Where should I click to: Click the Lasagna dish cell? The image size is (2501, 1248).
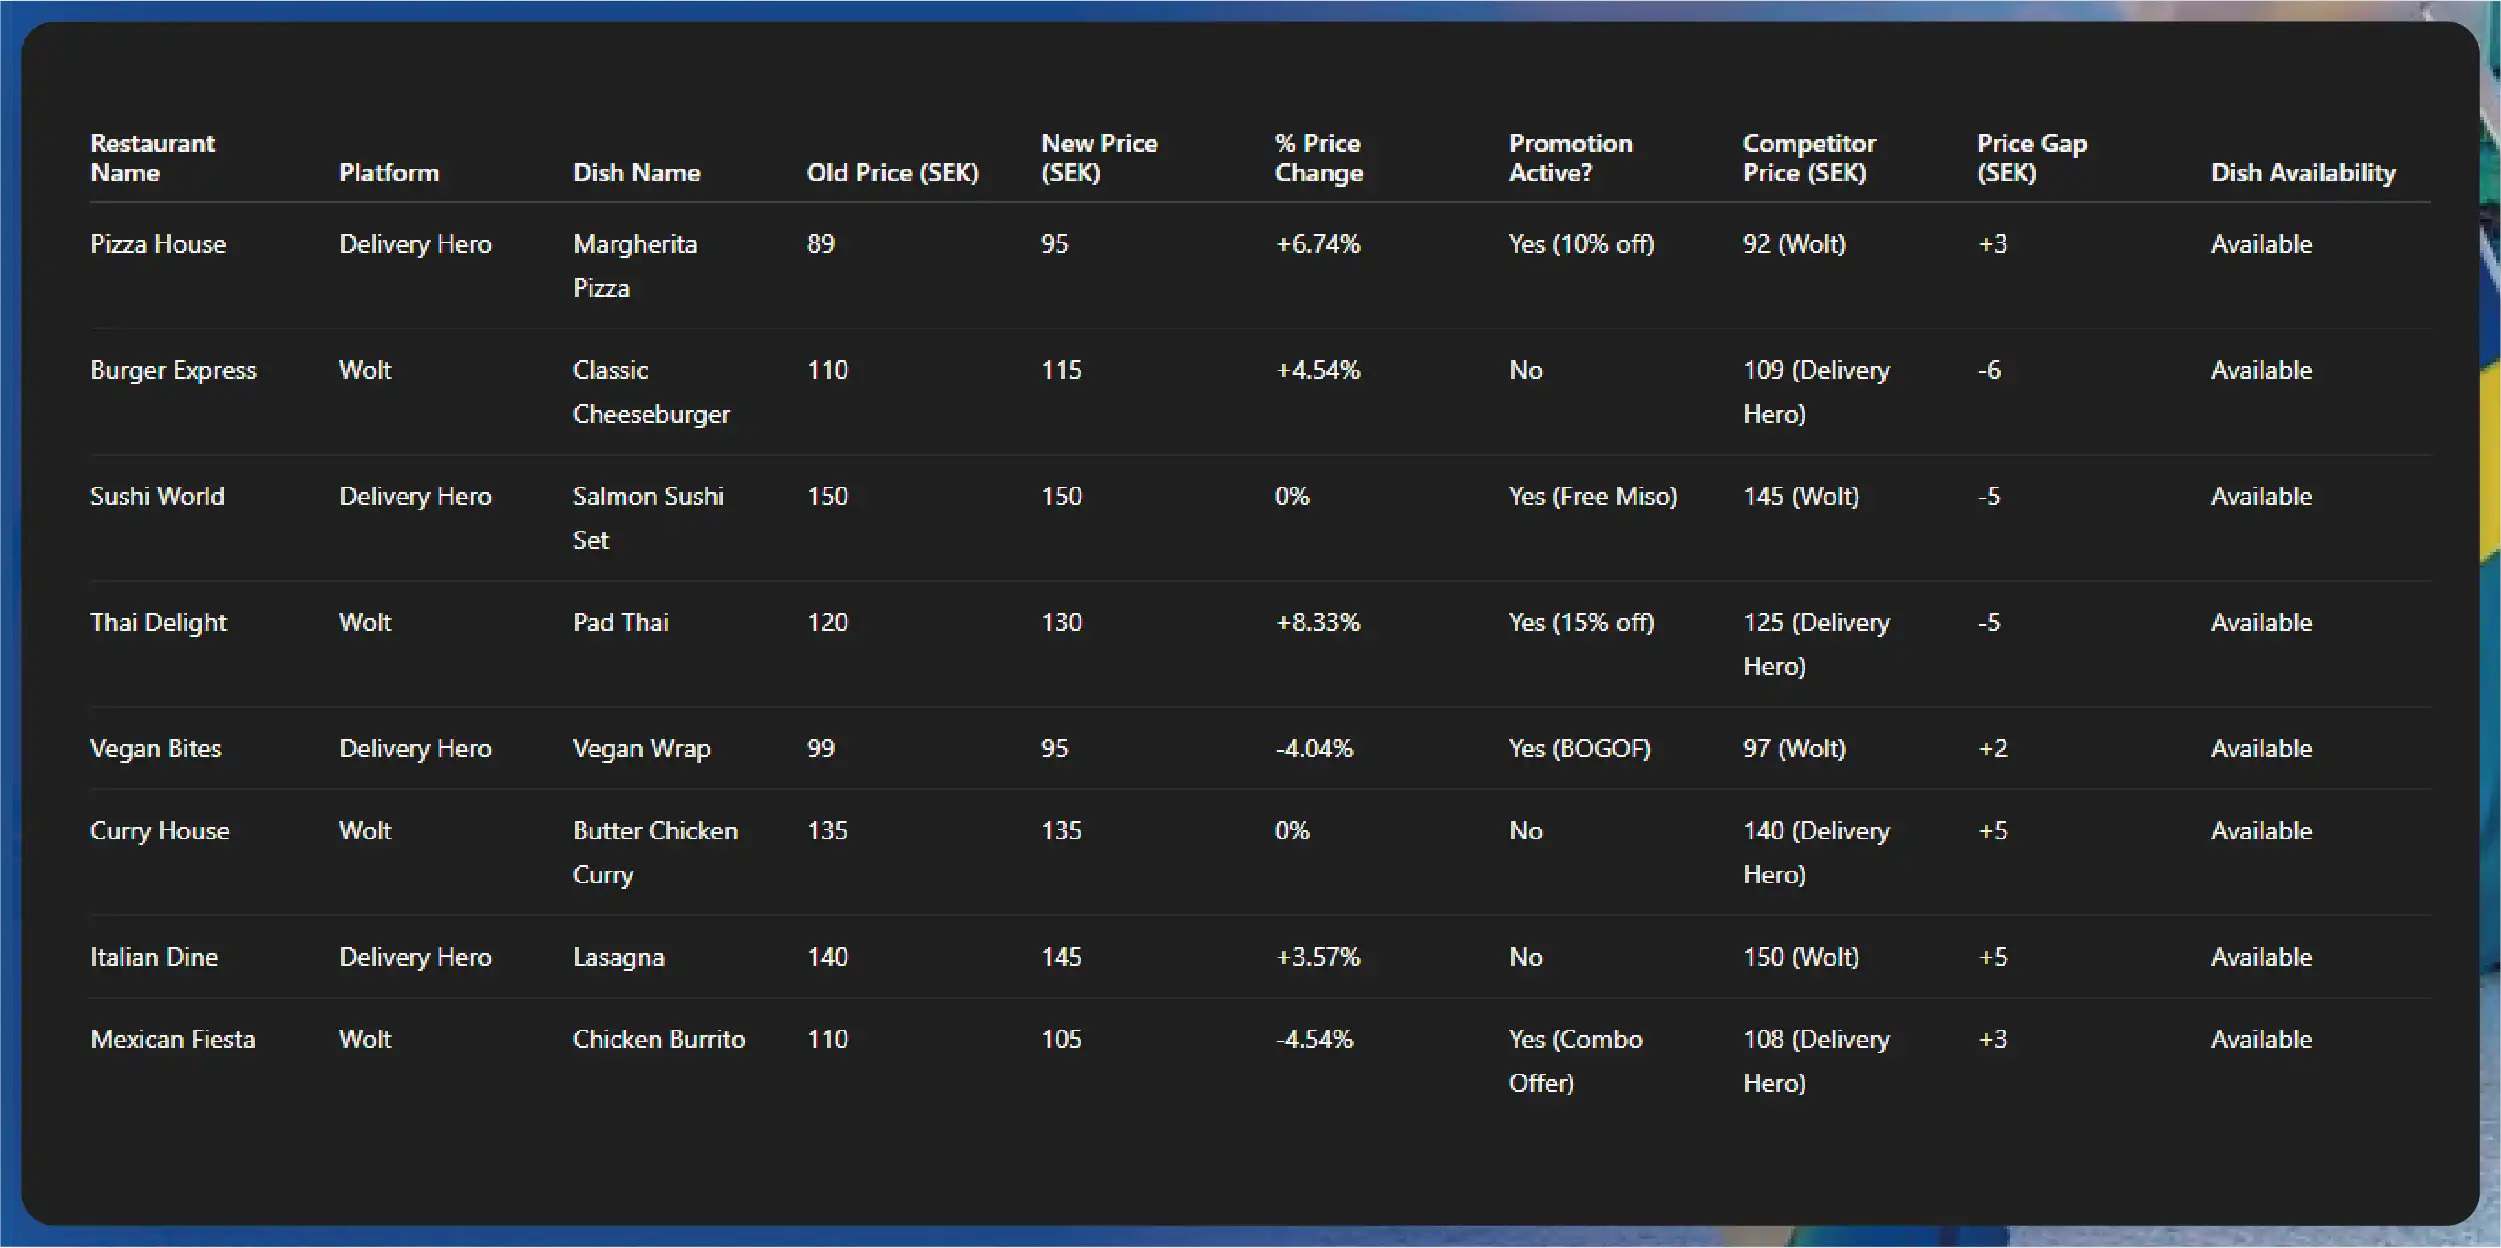click(618, 958)
